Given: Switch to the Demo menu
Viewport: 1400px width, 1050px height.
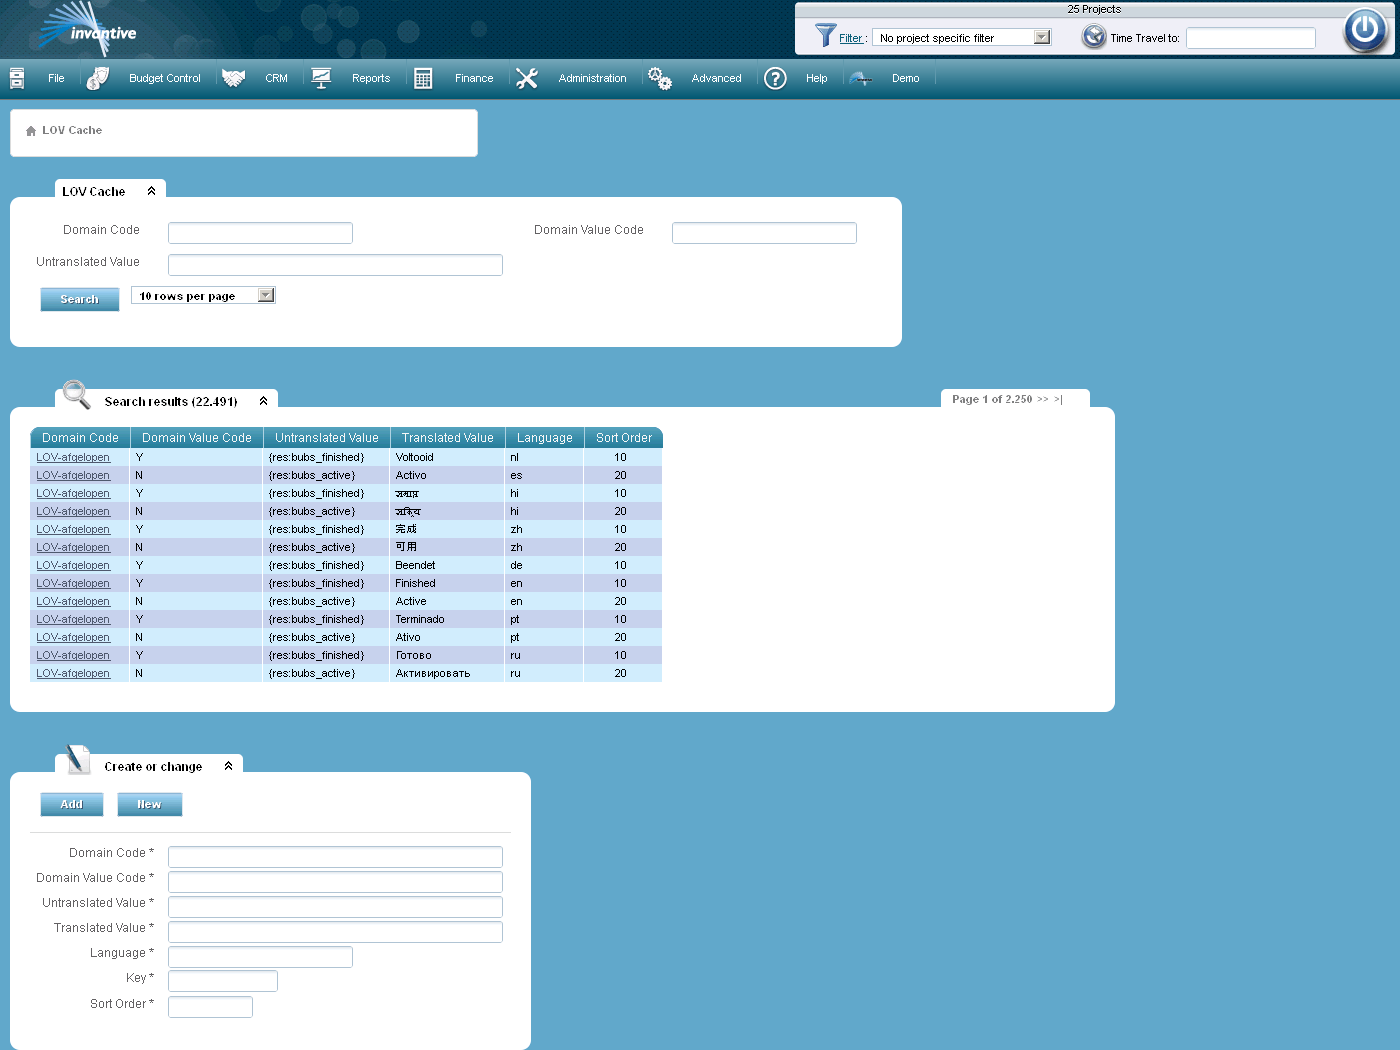Looking at the screenshot, I should click(905, 78).
